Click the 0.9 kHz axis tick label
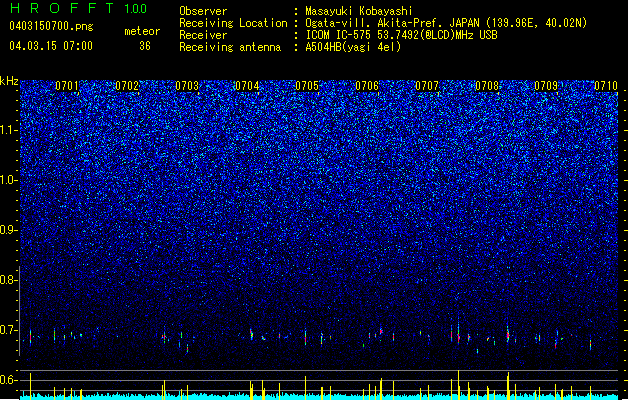 coord(8,230)
